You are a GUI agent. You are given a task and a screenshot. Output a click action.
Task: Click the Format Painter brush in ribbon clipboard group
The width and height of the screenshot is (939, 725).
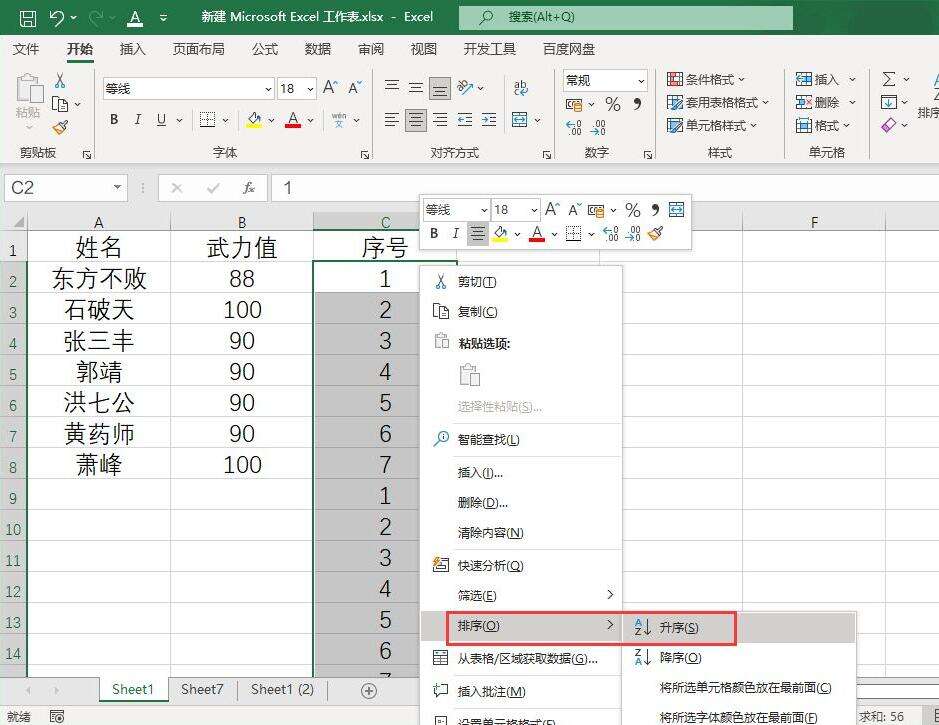(x=60, y=127)
